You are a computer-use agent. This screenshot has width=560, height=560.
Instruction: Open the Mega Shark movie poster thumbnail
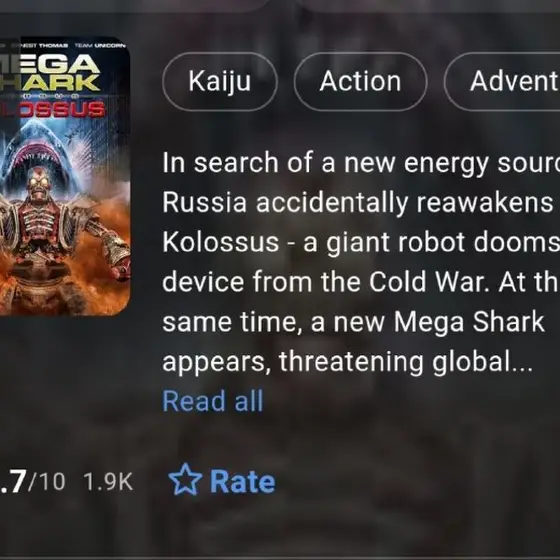click(65, 176)
